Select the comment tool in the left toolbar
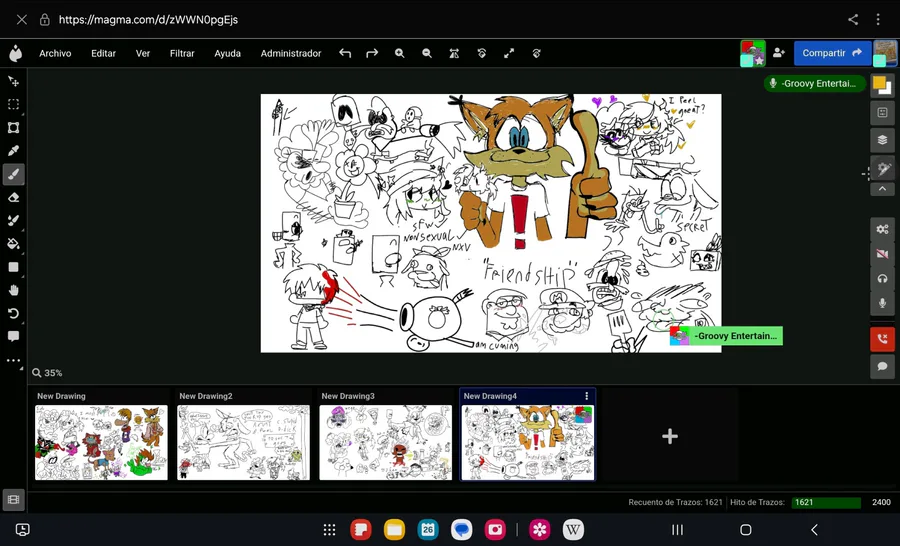 coord(13,336)
